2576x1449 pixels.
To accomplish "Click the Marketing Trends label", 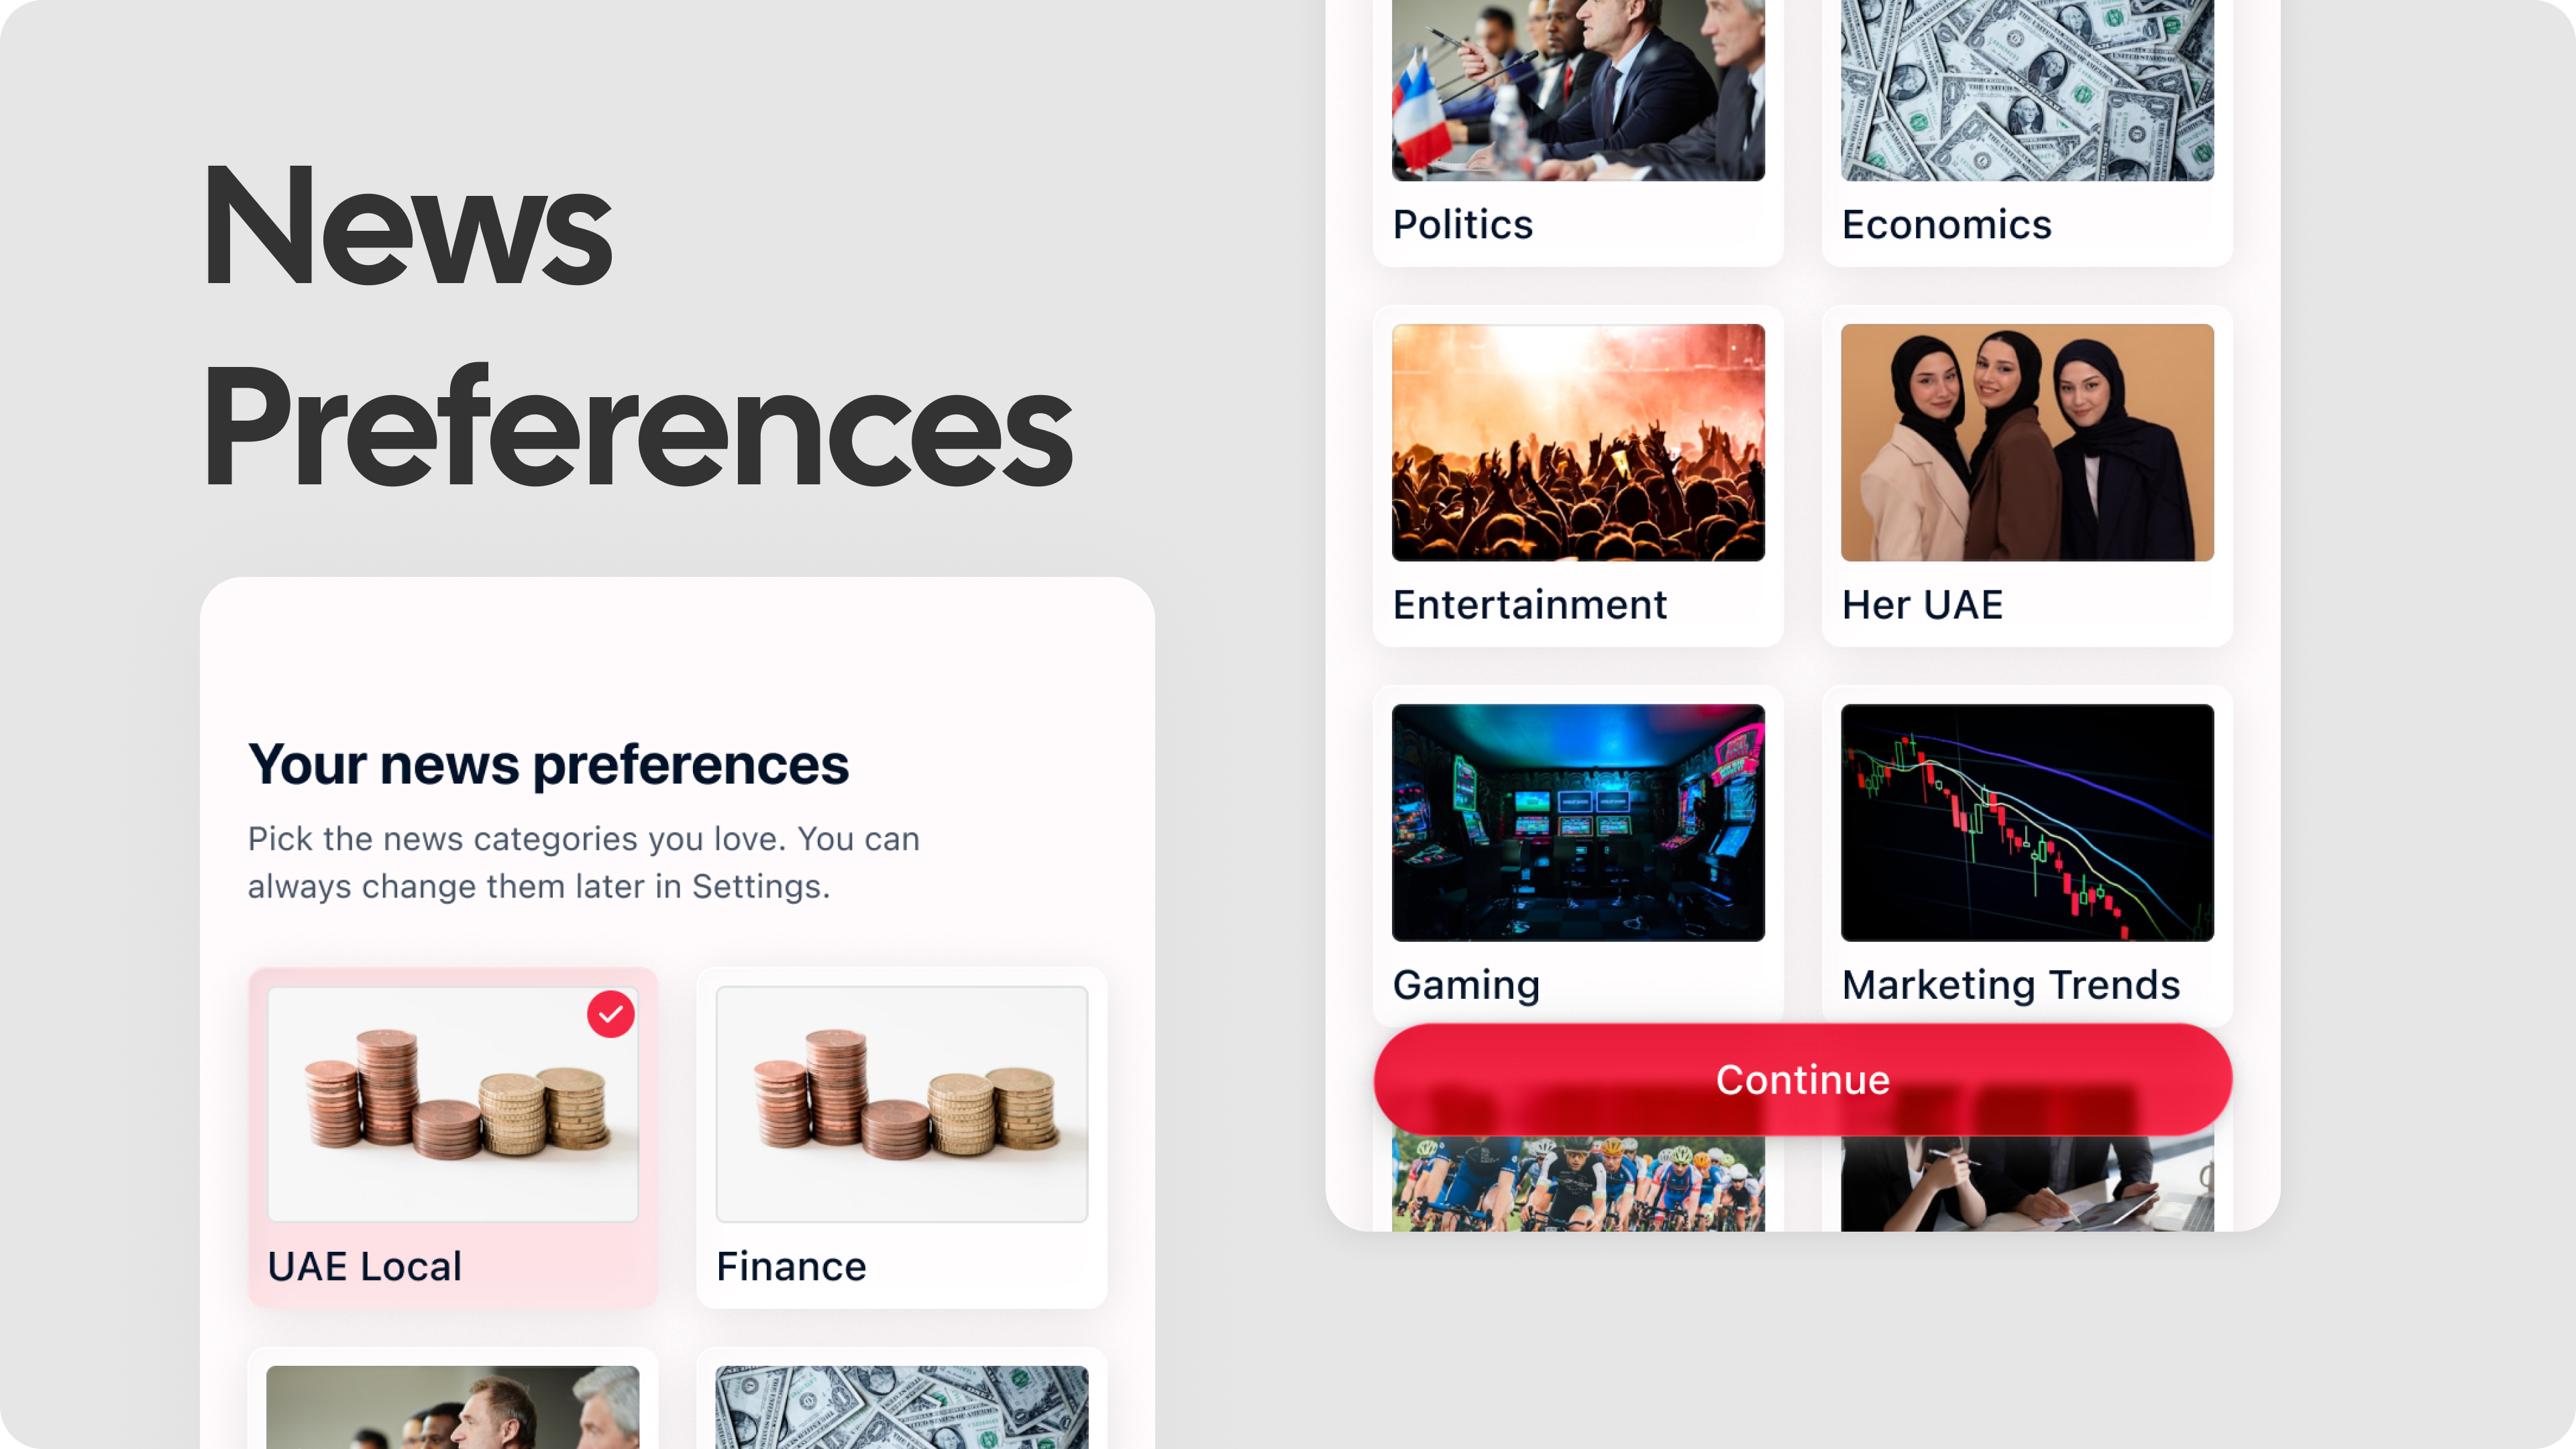I will (x=2010, y=985).
